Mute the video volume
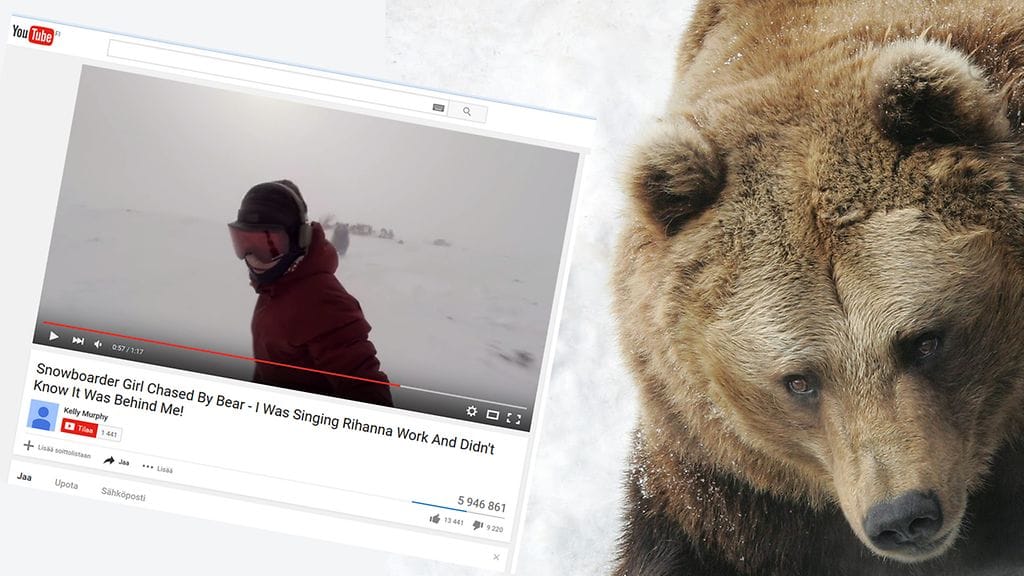The image size is (1024, 576). click(x=98, y=344)
